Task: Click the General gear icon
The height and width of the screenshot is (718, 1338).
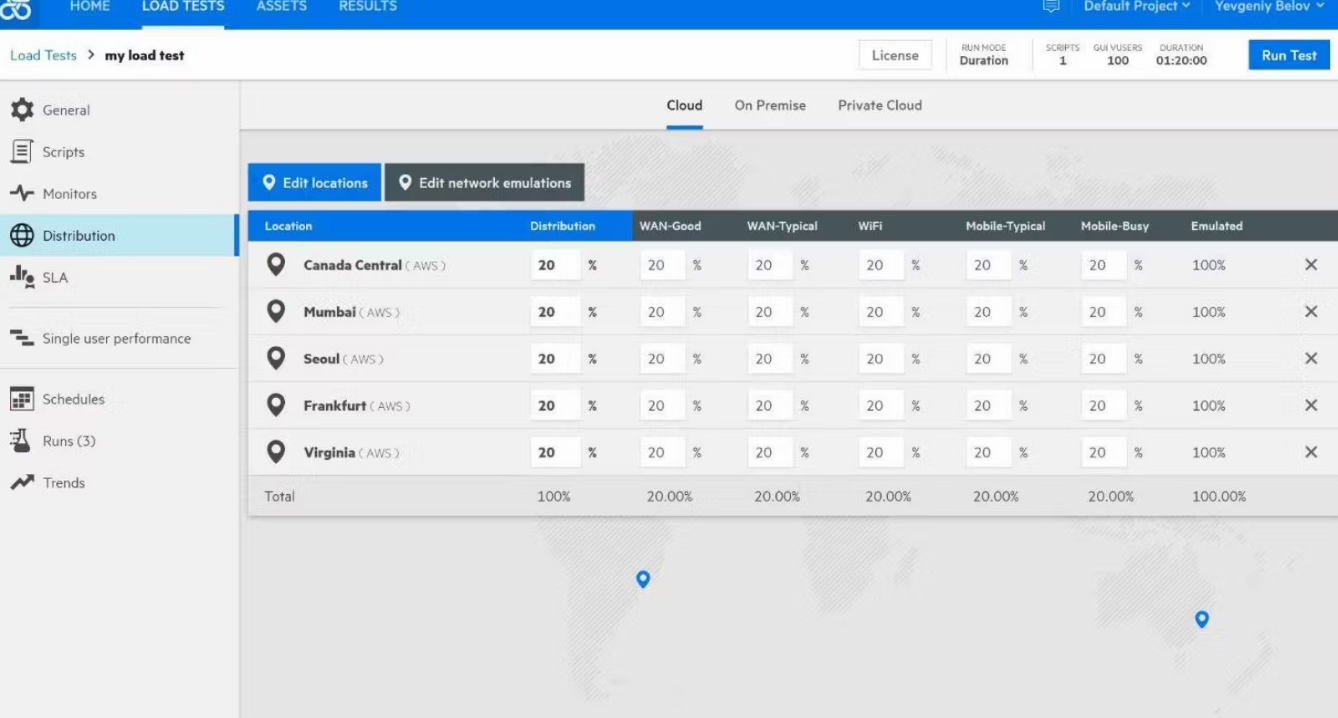Action: point(21,110)
